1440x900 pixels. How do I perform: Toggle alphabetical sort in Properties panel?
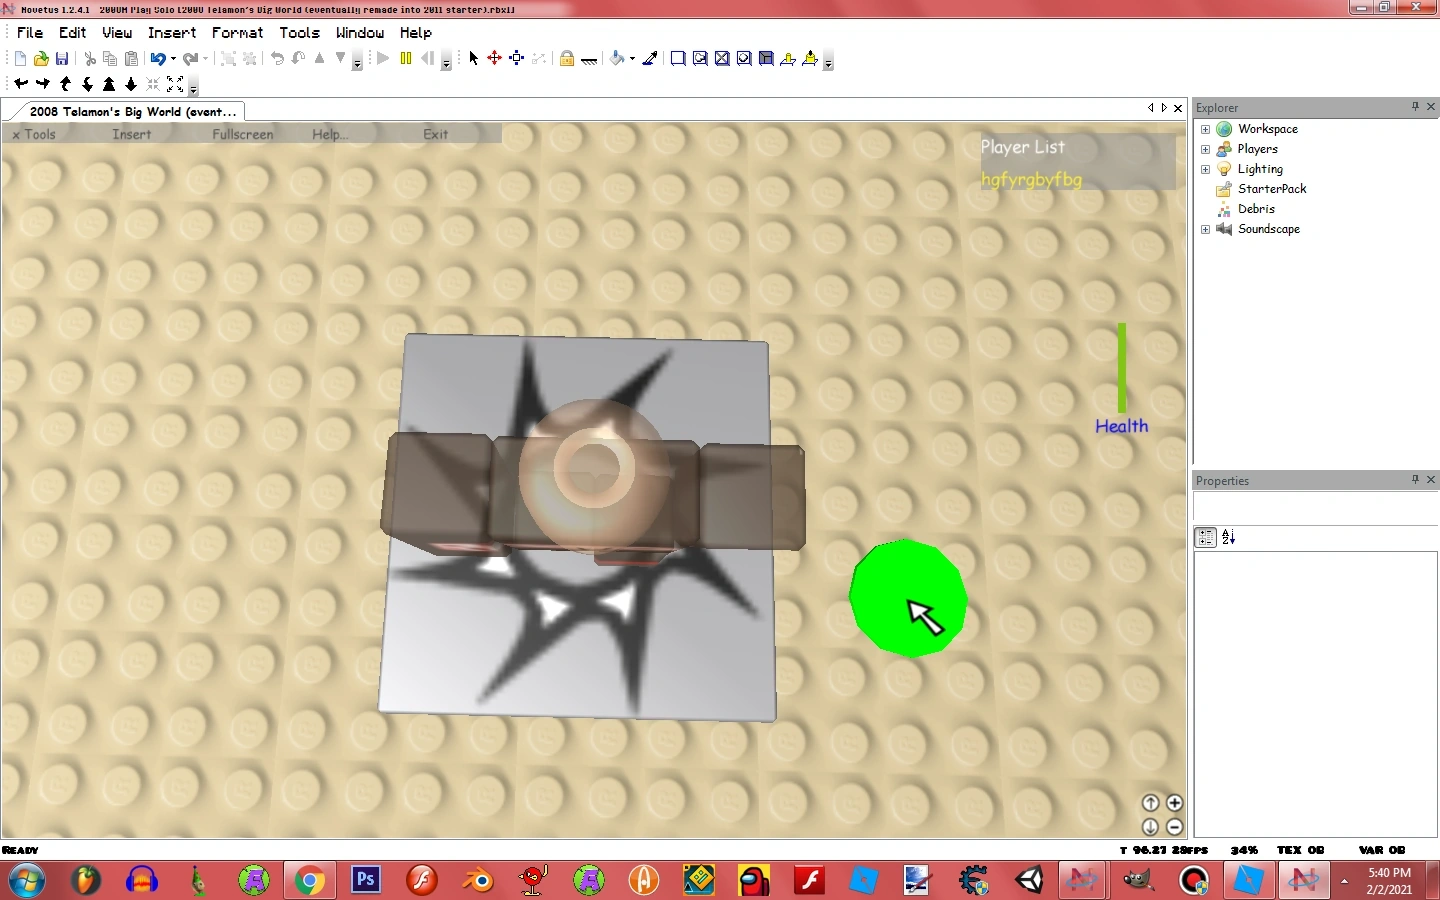click(1229, 537)
